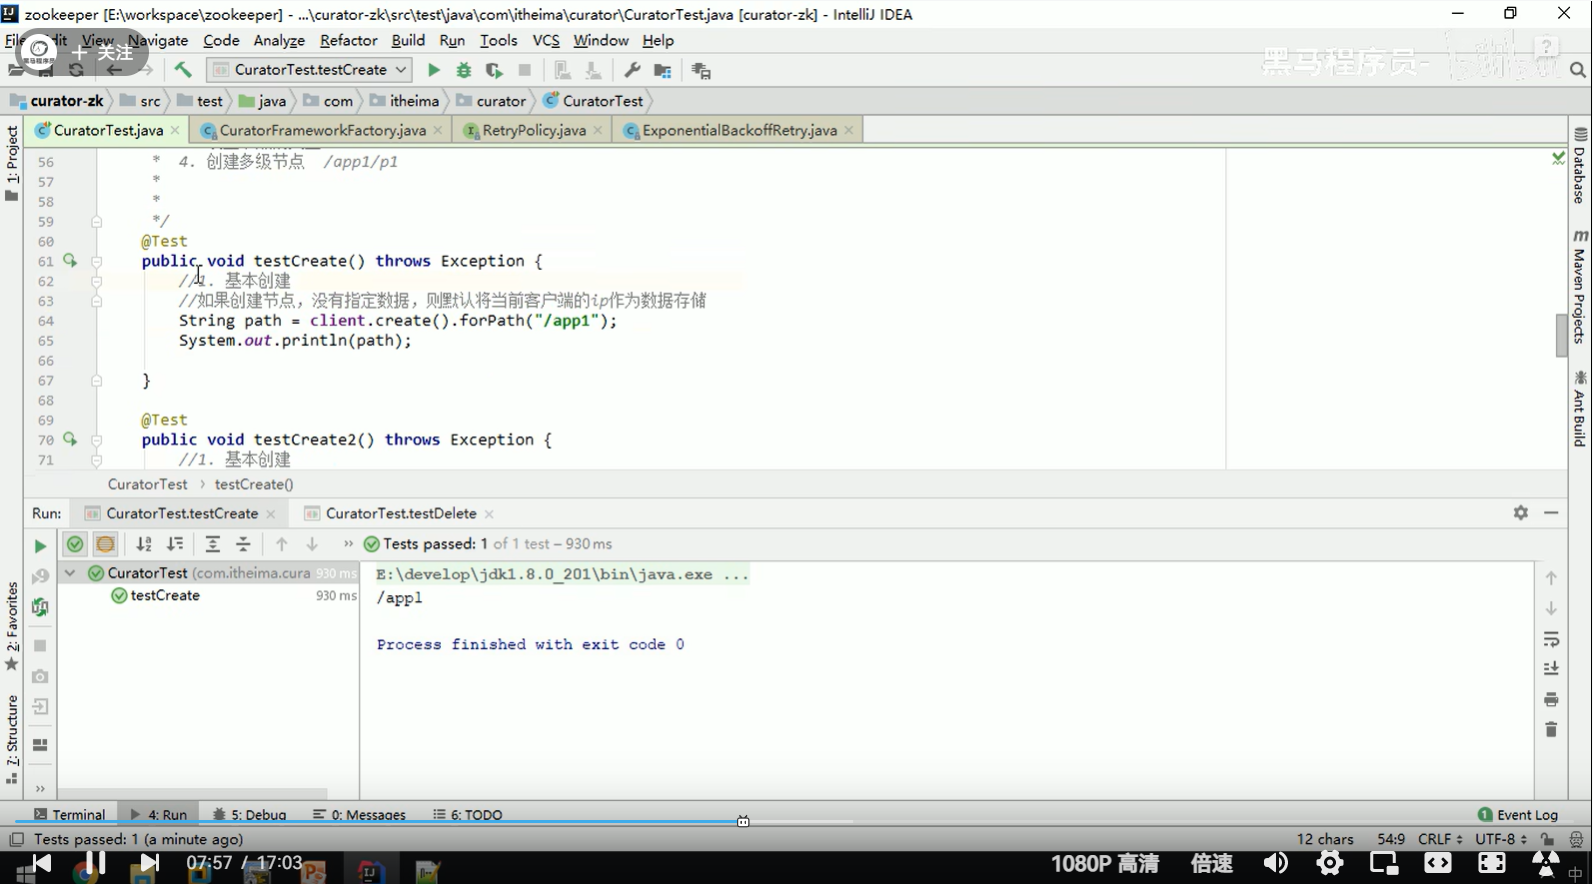Screen dimensions: 1593x884
Task: Toggle sorting test results by duration
Action: [175, 544]
